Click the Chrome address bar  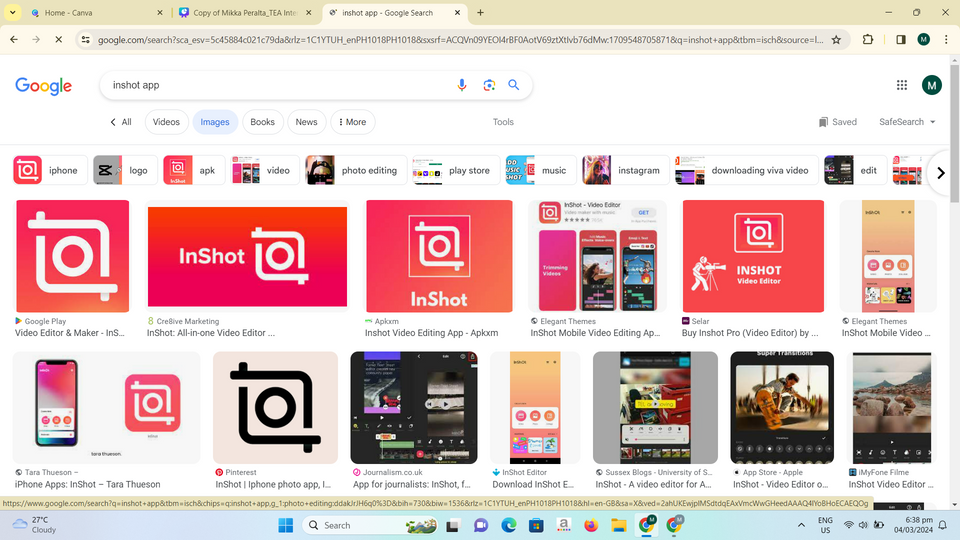point(459,40)
